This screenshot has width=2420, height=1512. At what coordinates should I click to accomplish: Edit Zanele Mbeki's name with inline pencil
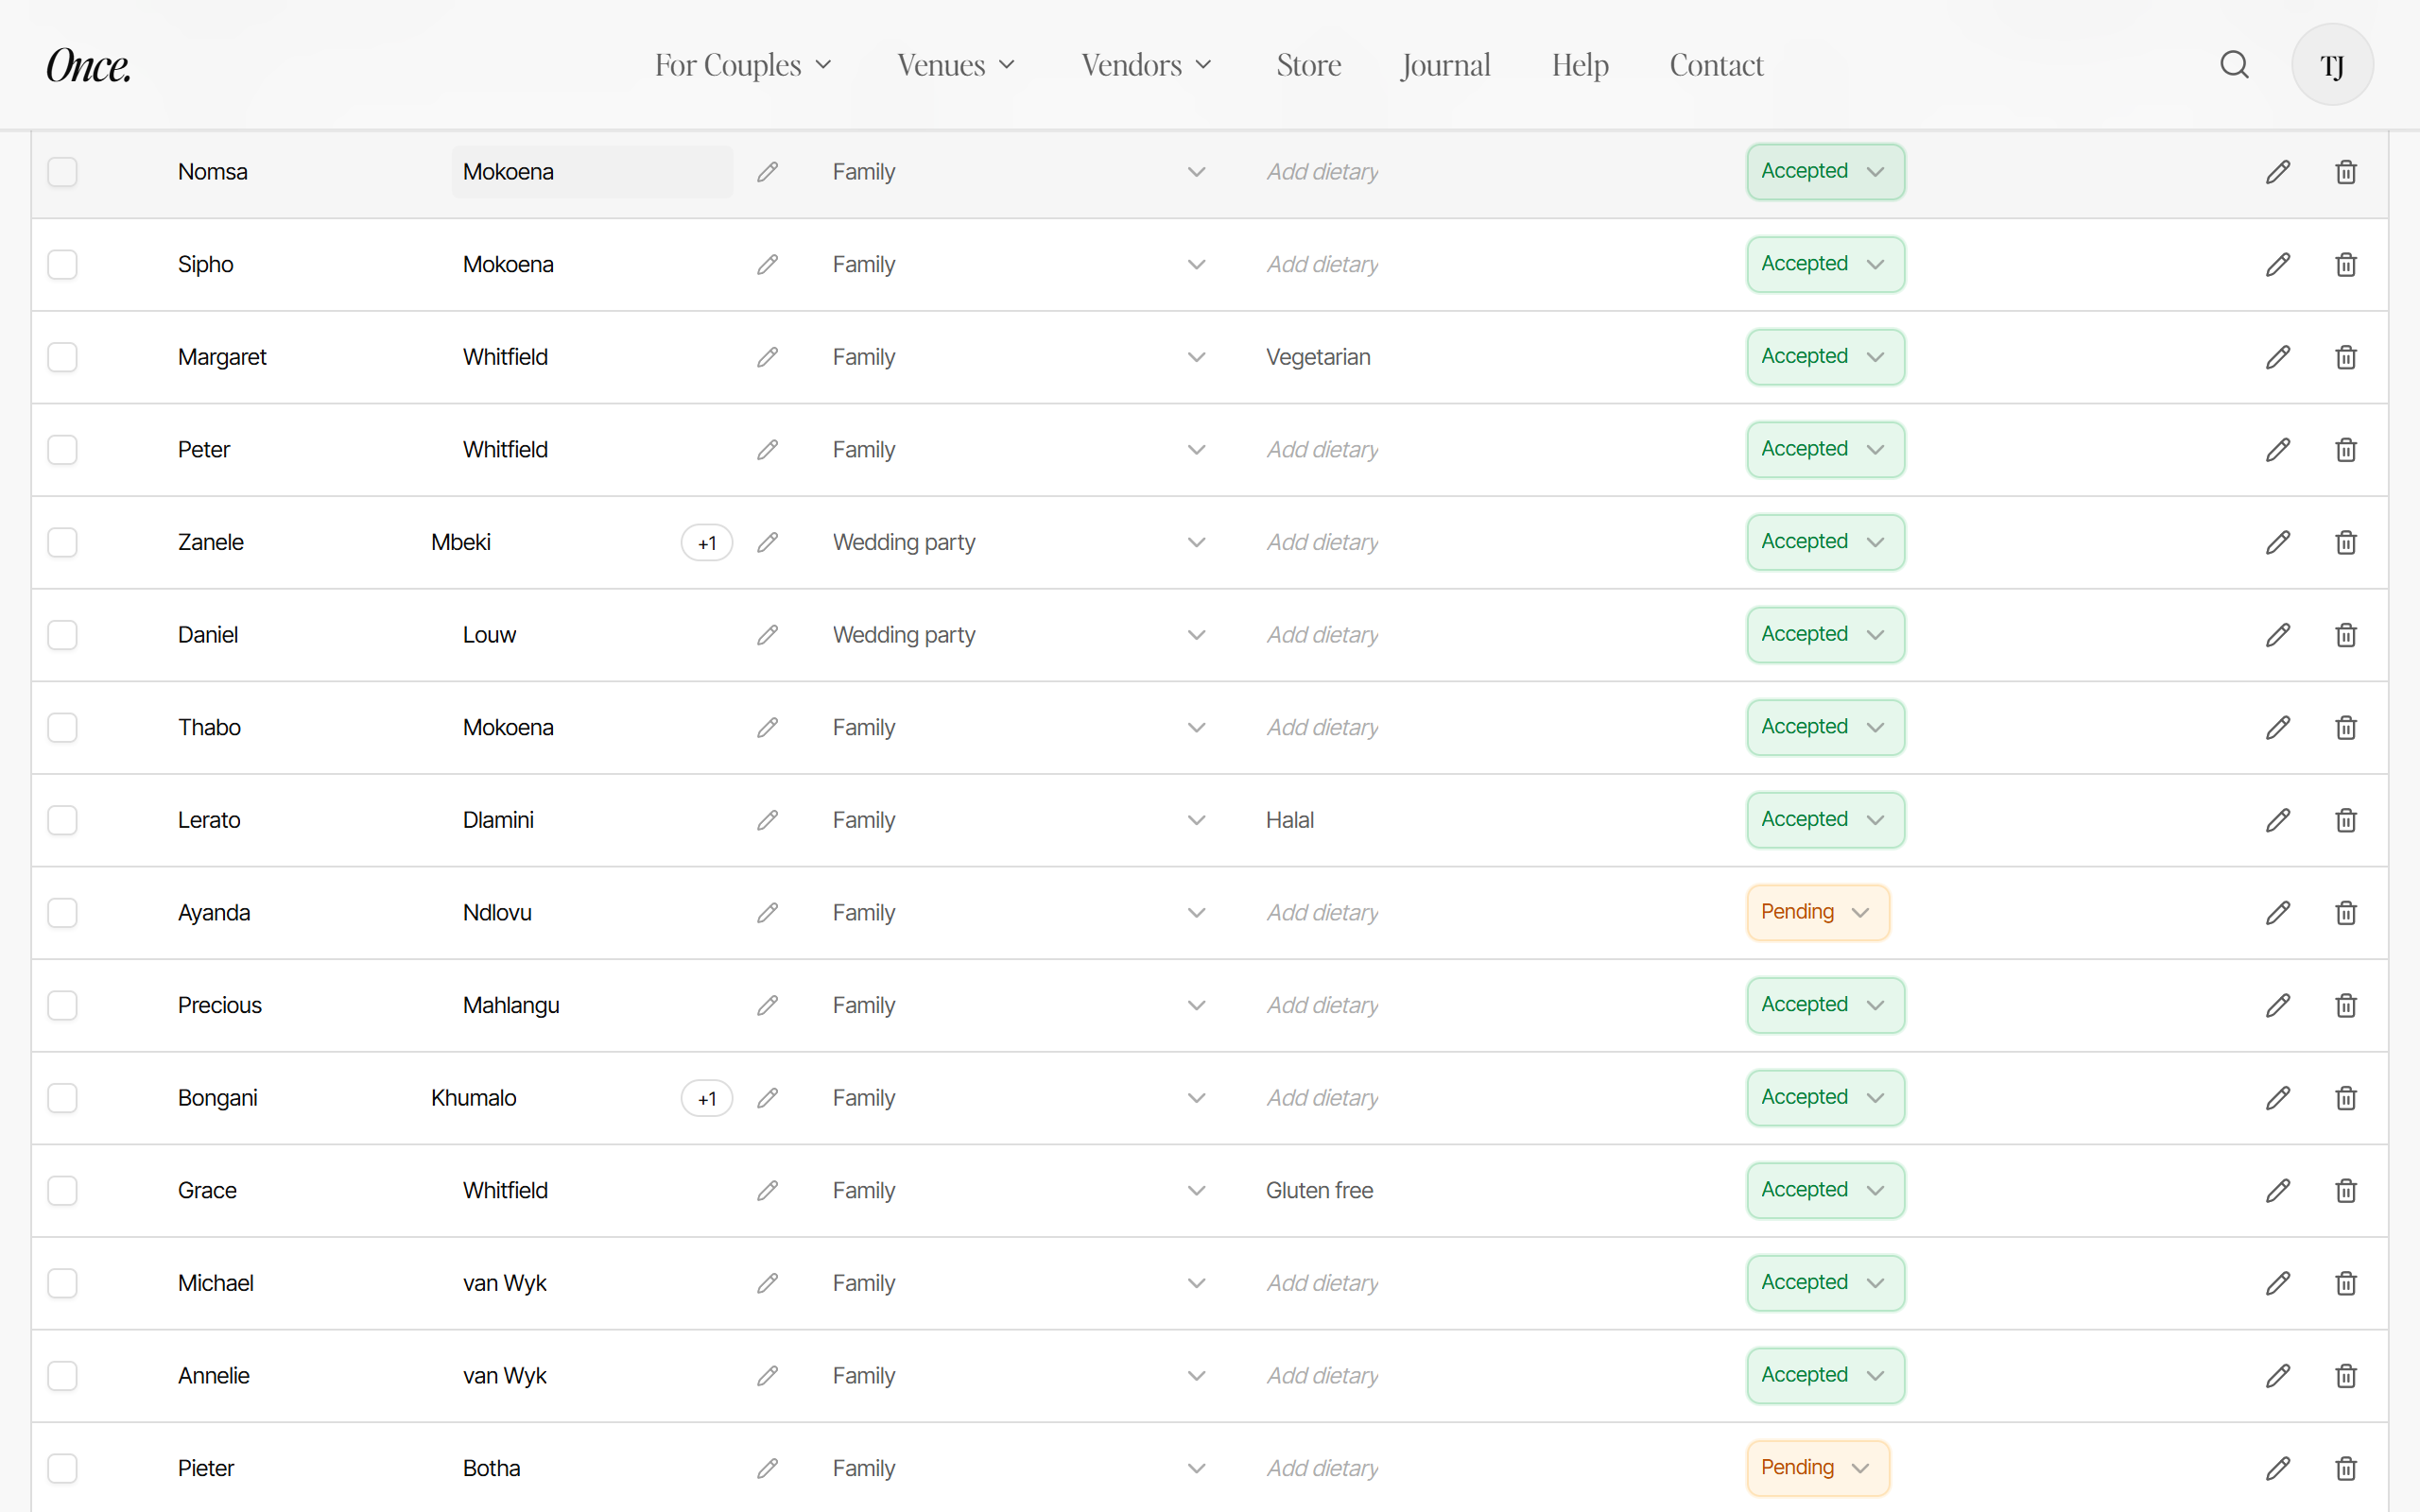coord(767,542)
